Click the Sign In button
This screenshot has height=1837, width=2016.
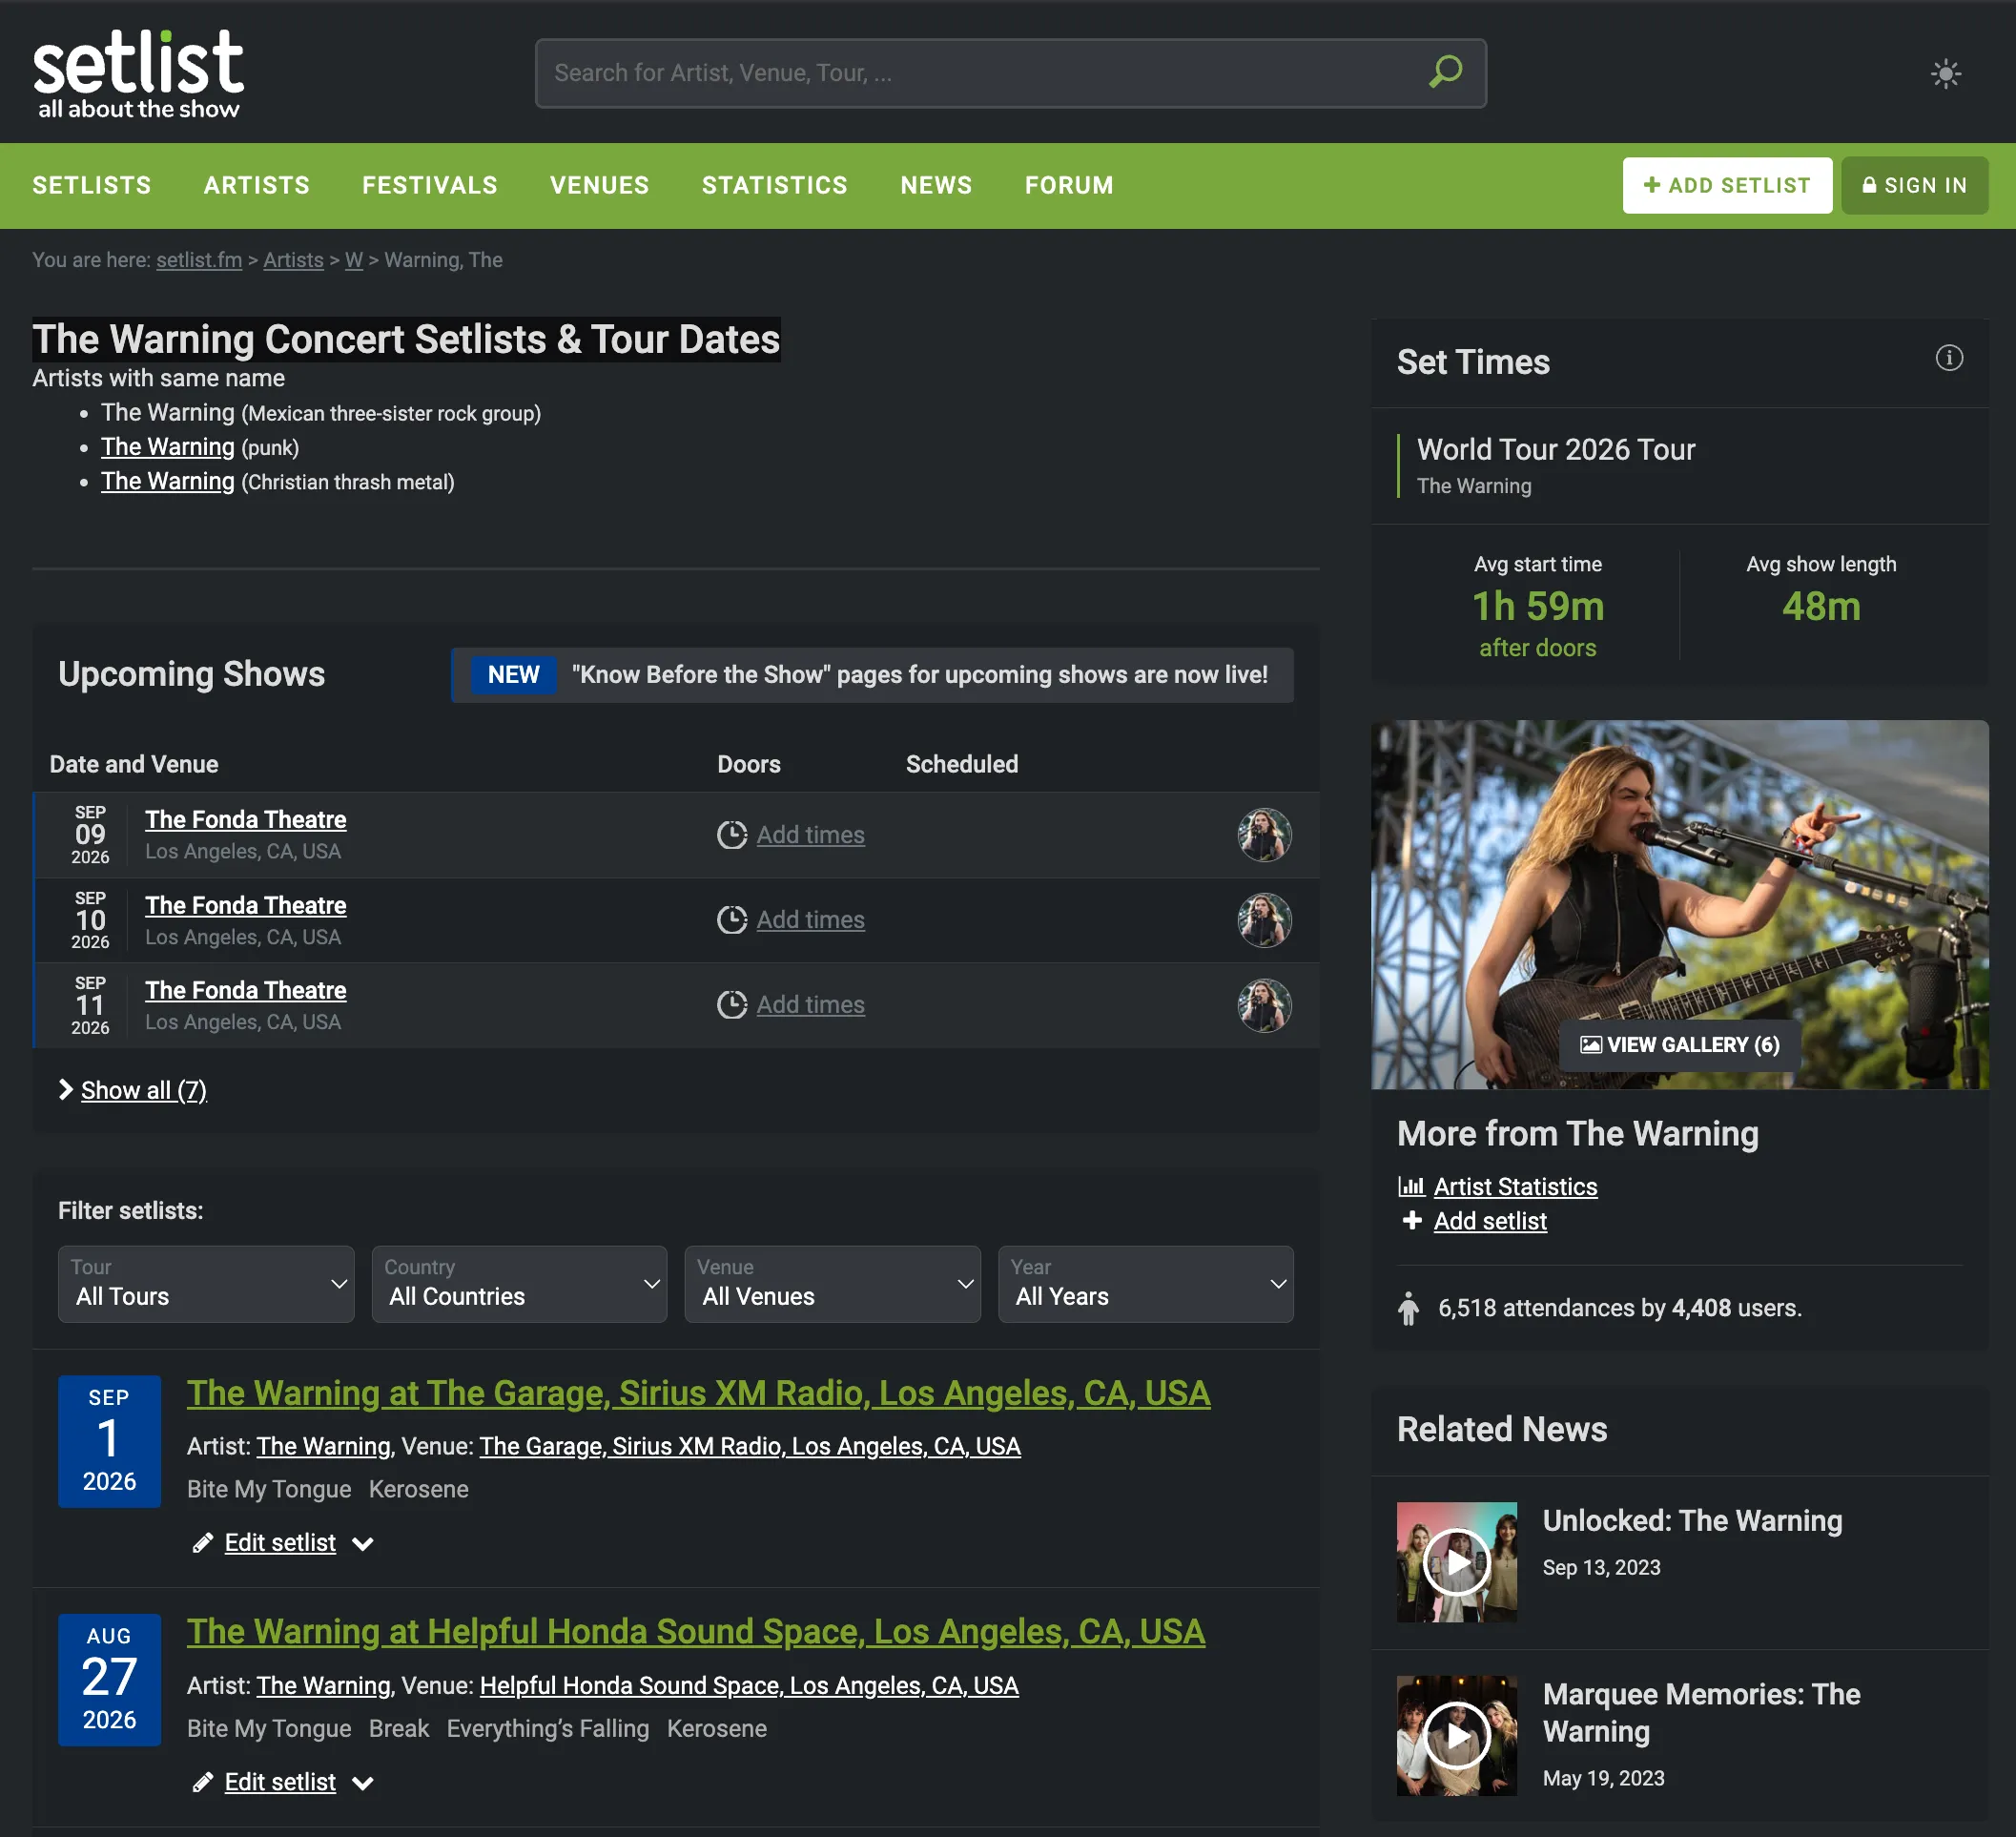(1914, 185)
